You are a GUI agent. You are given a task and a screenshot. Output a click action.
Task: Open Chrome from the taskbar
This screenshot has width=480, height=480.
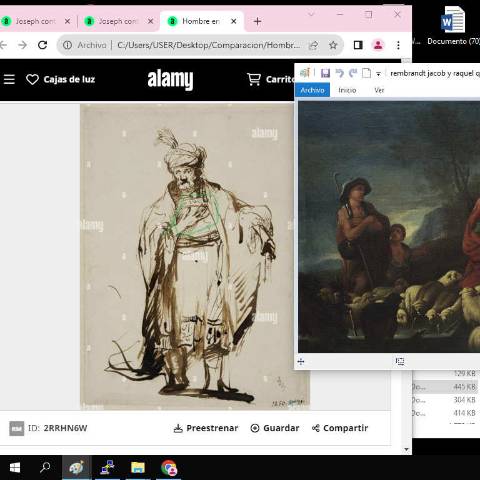[169, 468]
